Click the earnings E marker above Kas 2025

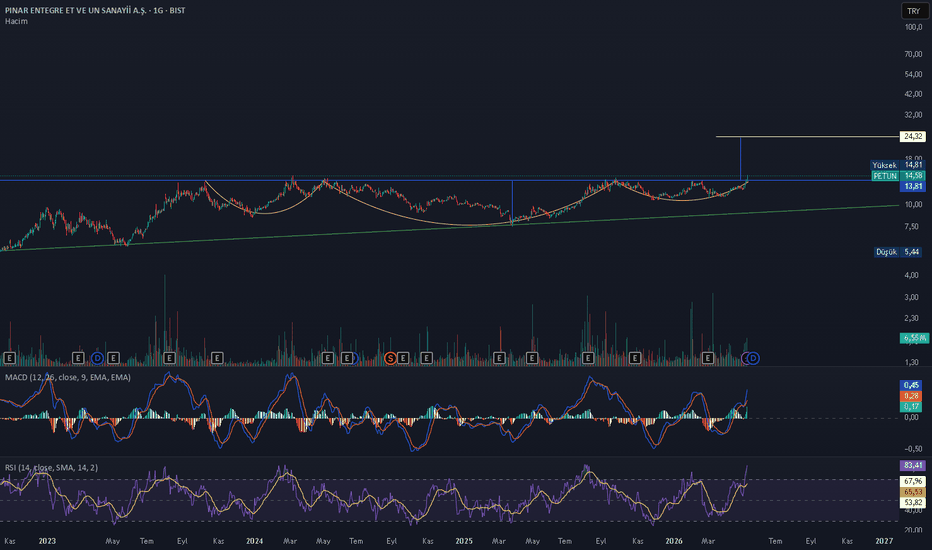click(x=635, y=357)
